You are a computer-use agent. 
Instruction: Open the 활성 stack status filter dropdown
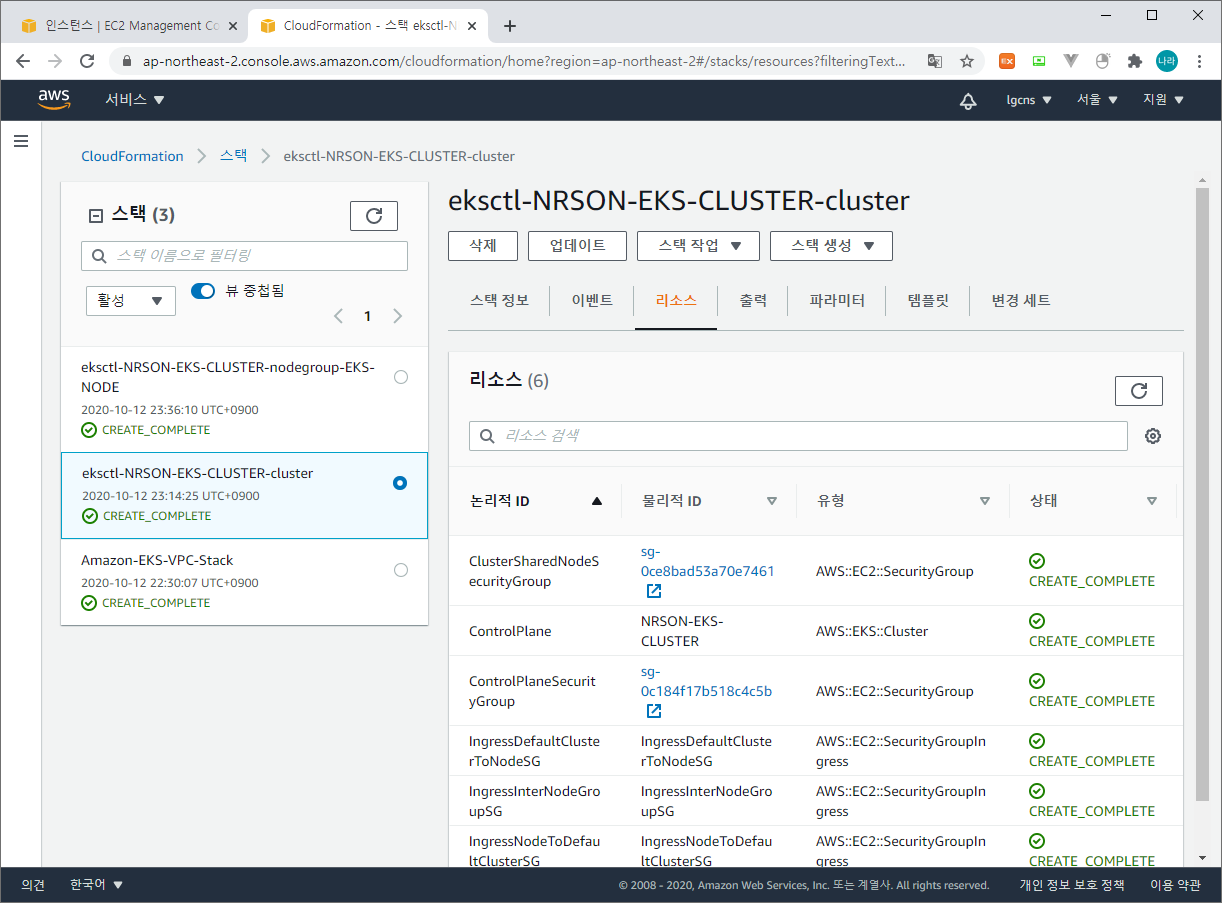[x=131, y=301]
